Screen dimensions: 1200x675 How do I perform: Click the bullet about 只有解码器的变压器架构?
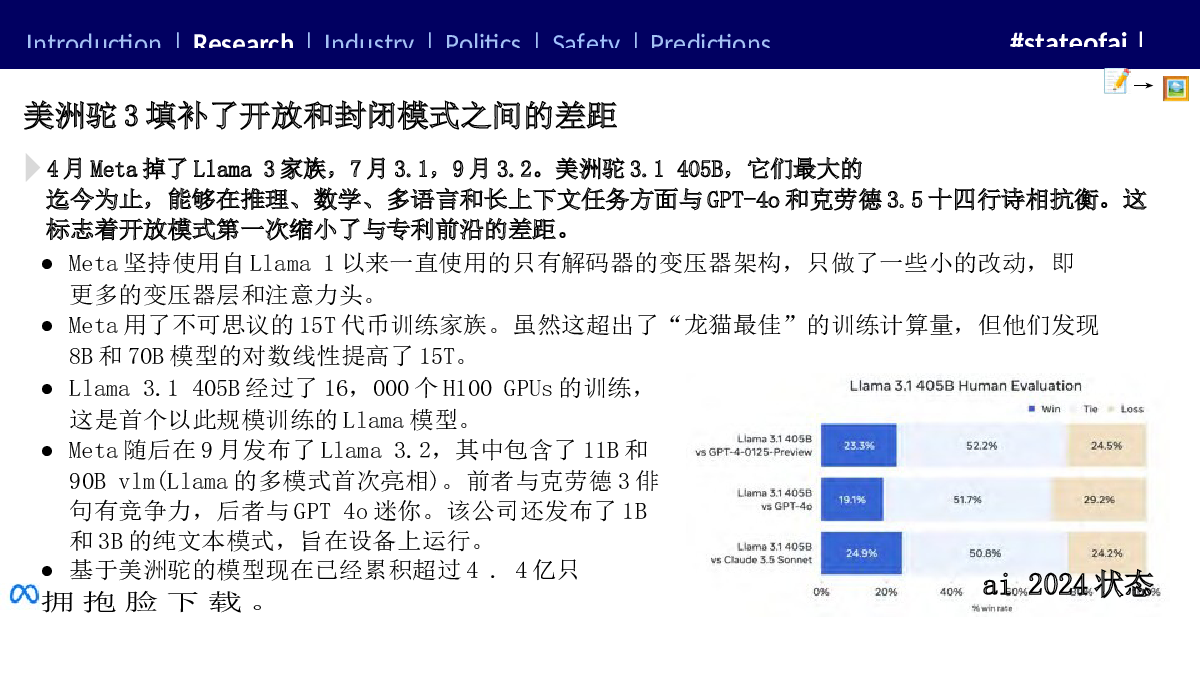coord(571,264)
